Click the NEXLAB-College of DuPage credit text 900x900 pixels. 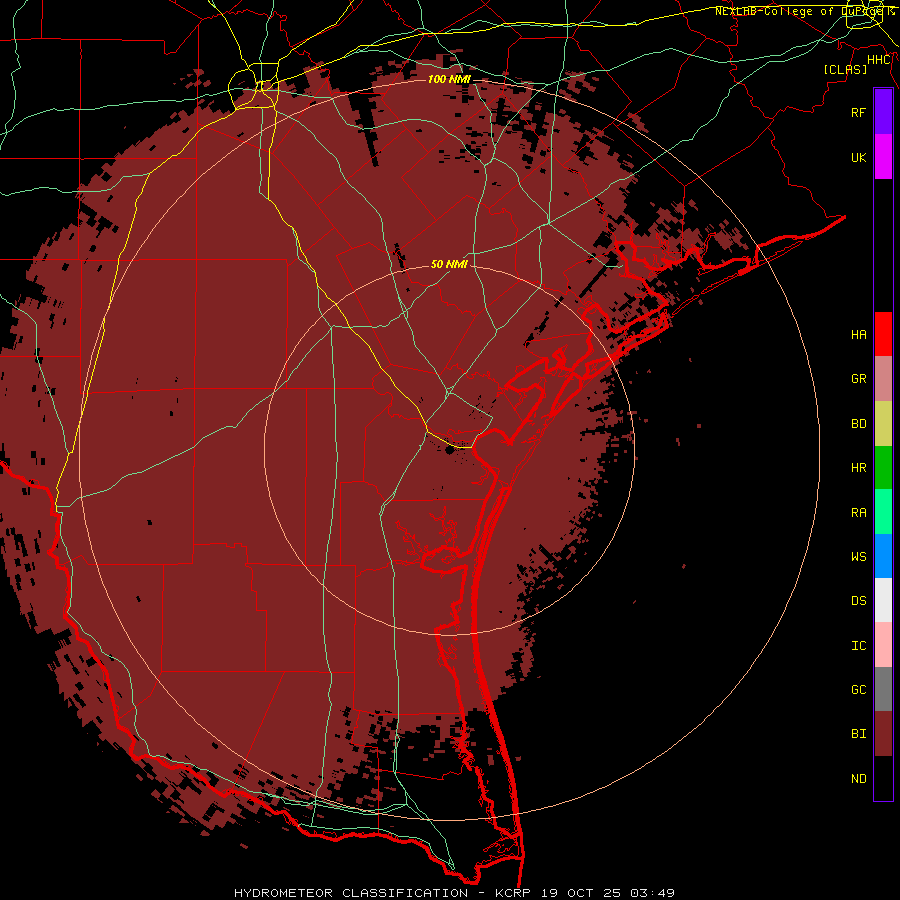[804, 11]
